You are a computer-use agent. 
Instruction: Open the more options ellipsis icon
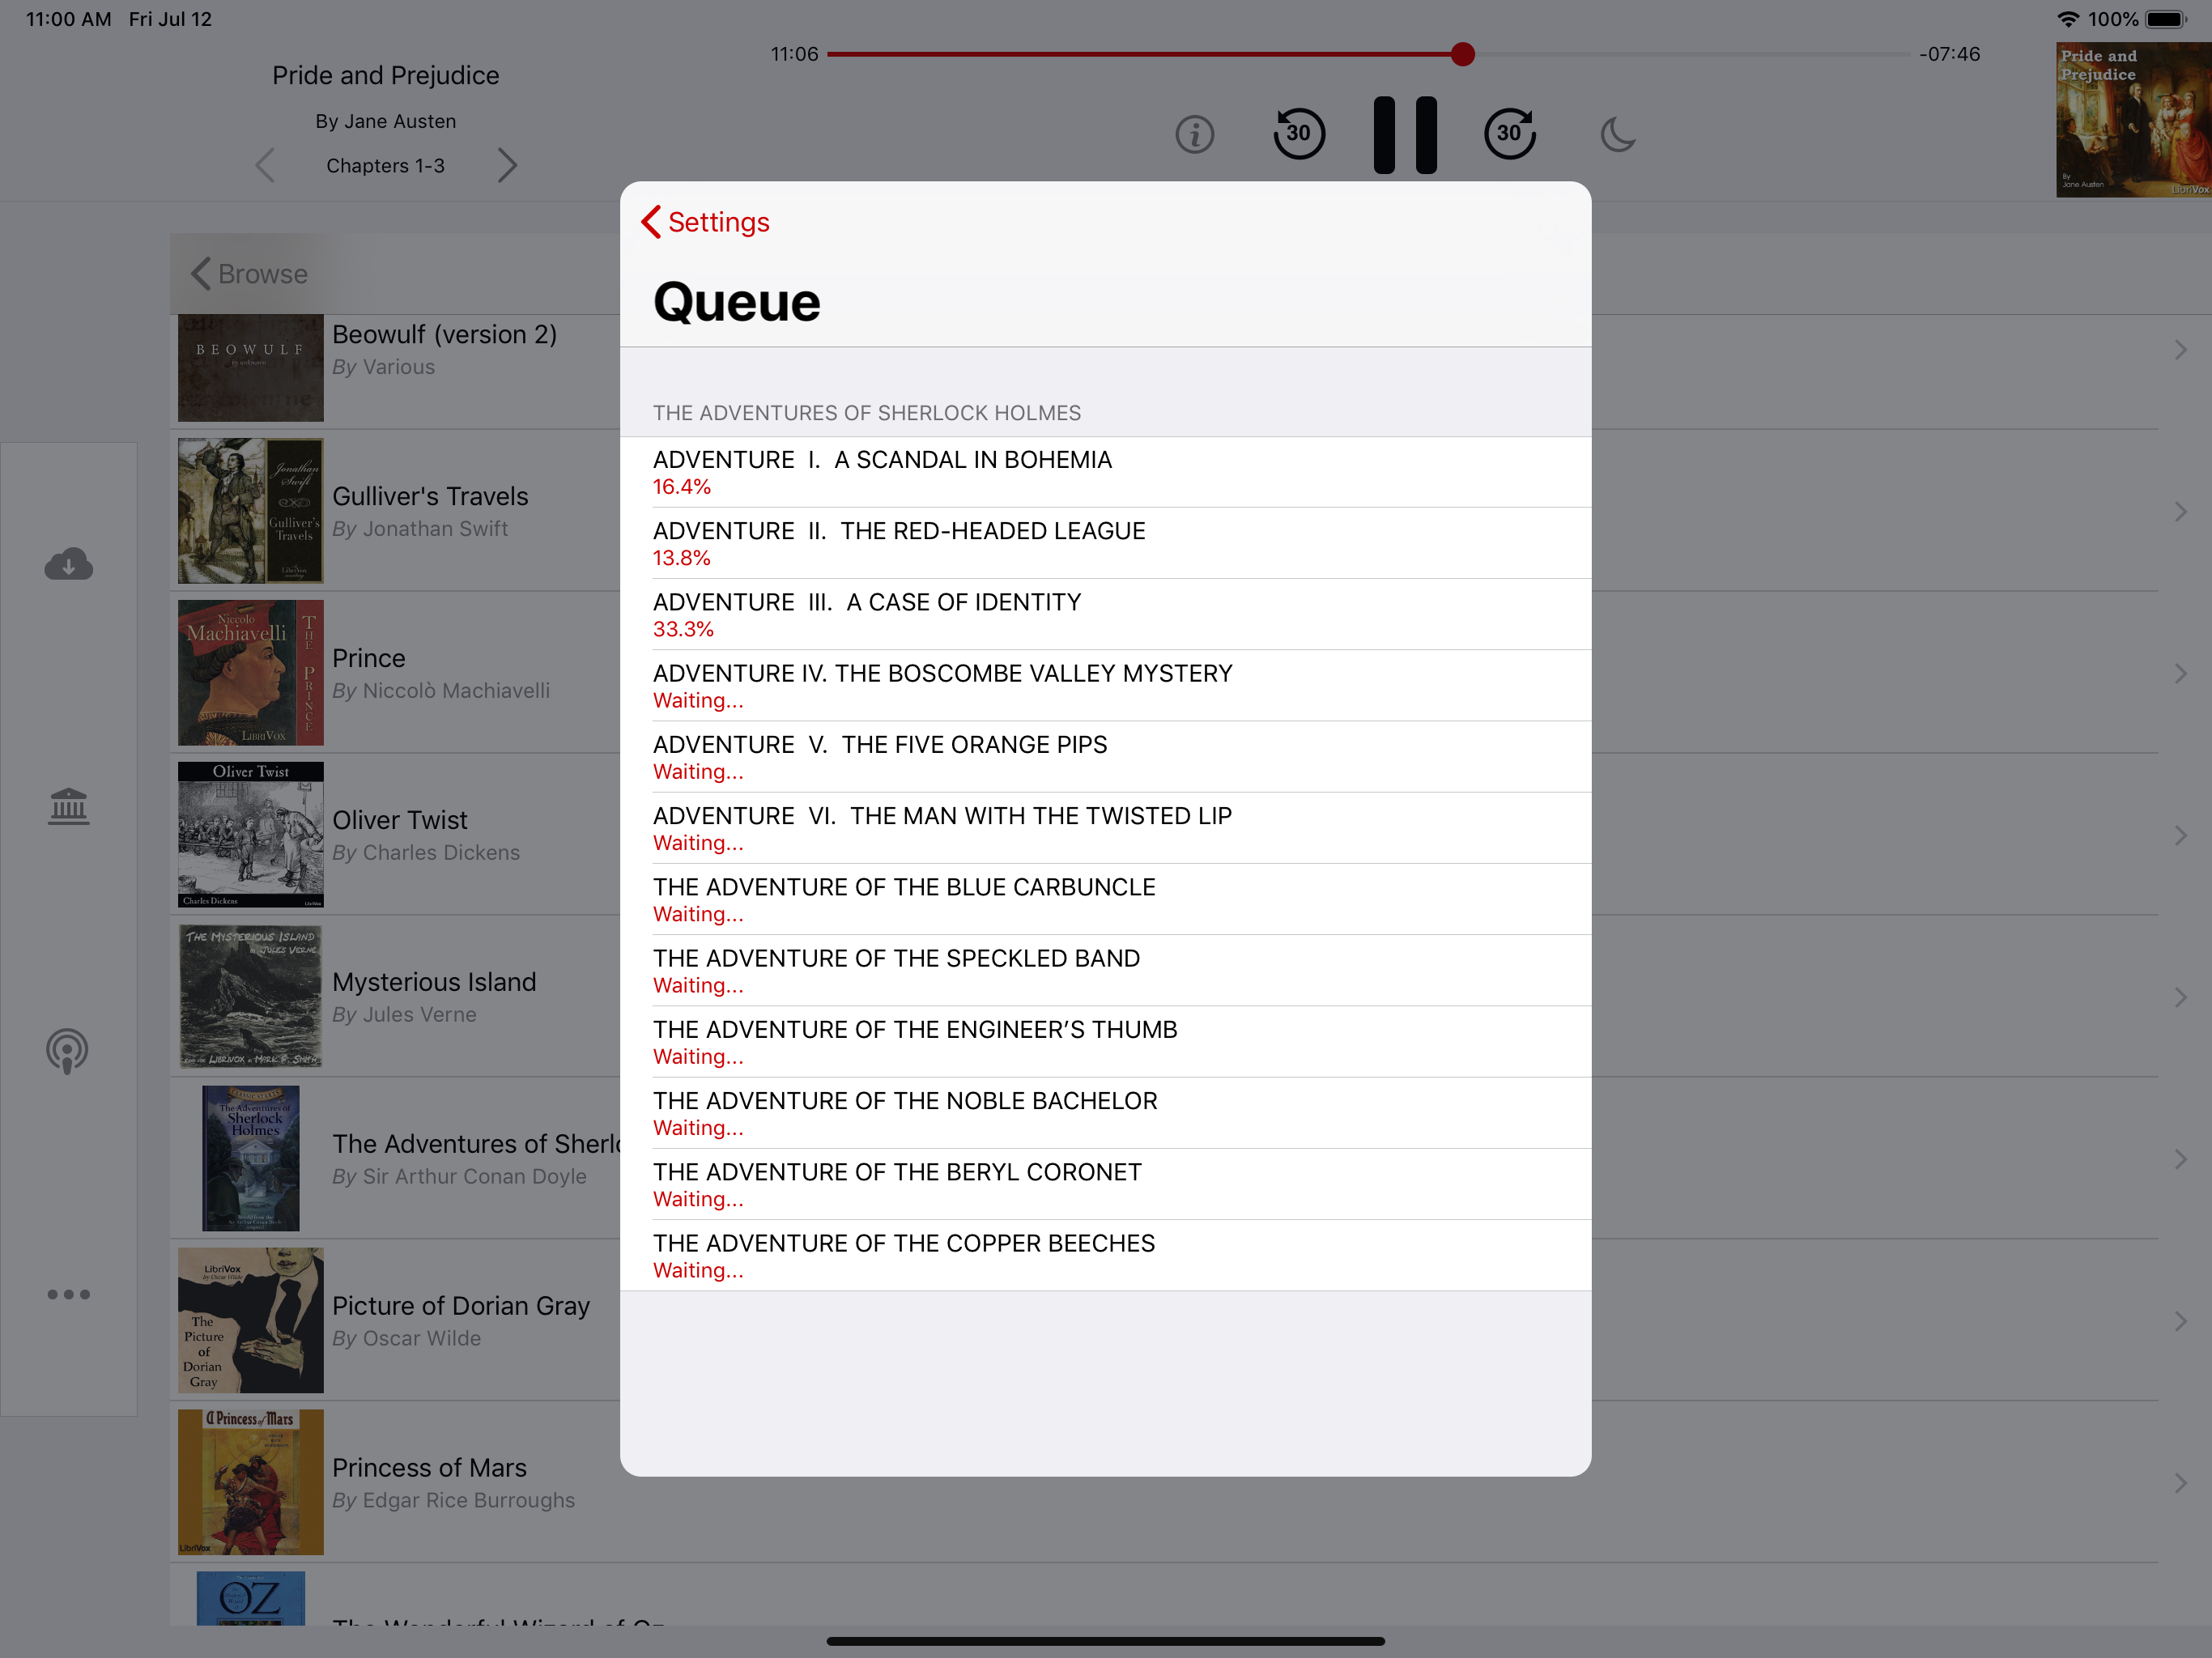(68, 1294)
